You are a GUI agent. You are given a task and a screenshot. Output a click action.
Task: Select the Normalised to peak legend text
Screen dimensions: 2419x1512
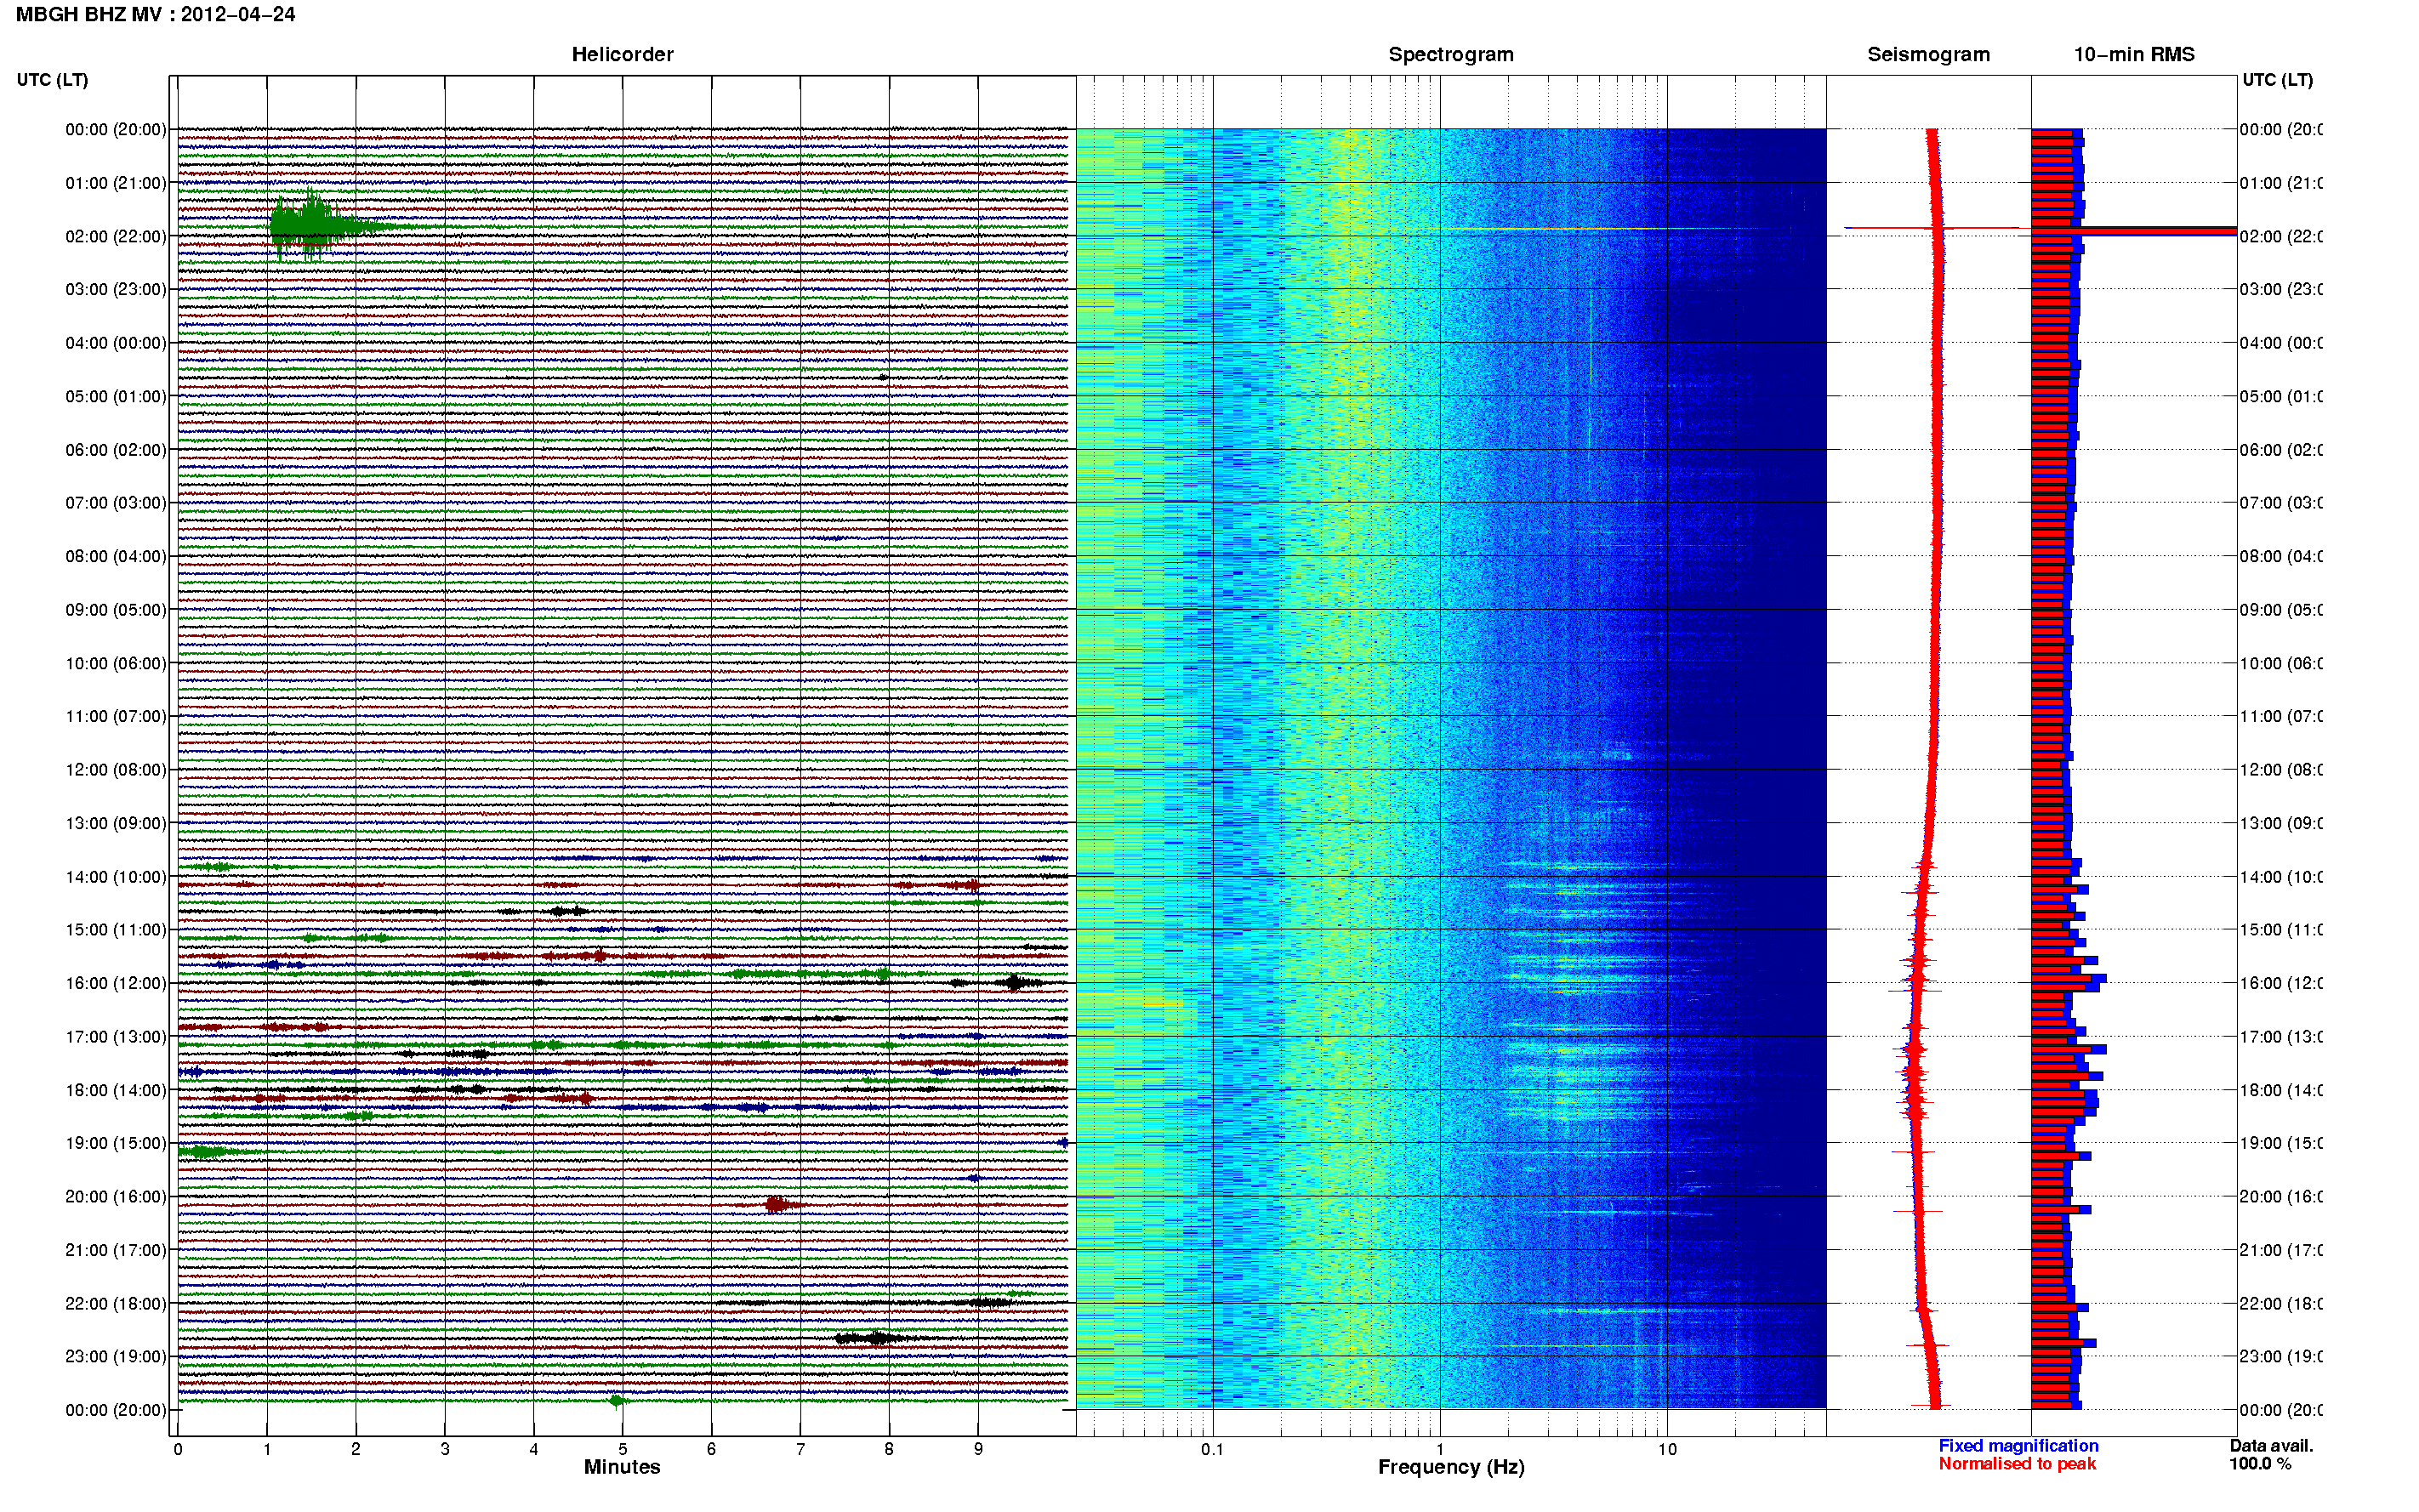point(2017,1464)
